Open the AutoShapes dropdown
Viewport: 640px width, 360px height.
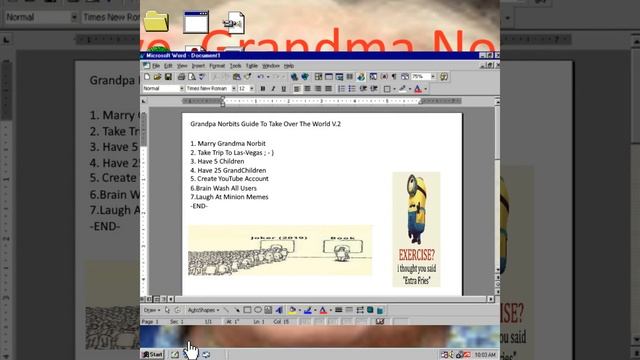203,310
